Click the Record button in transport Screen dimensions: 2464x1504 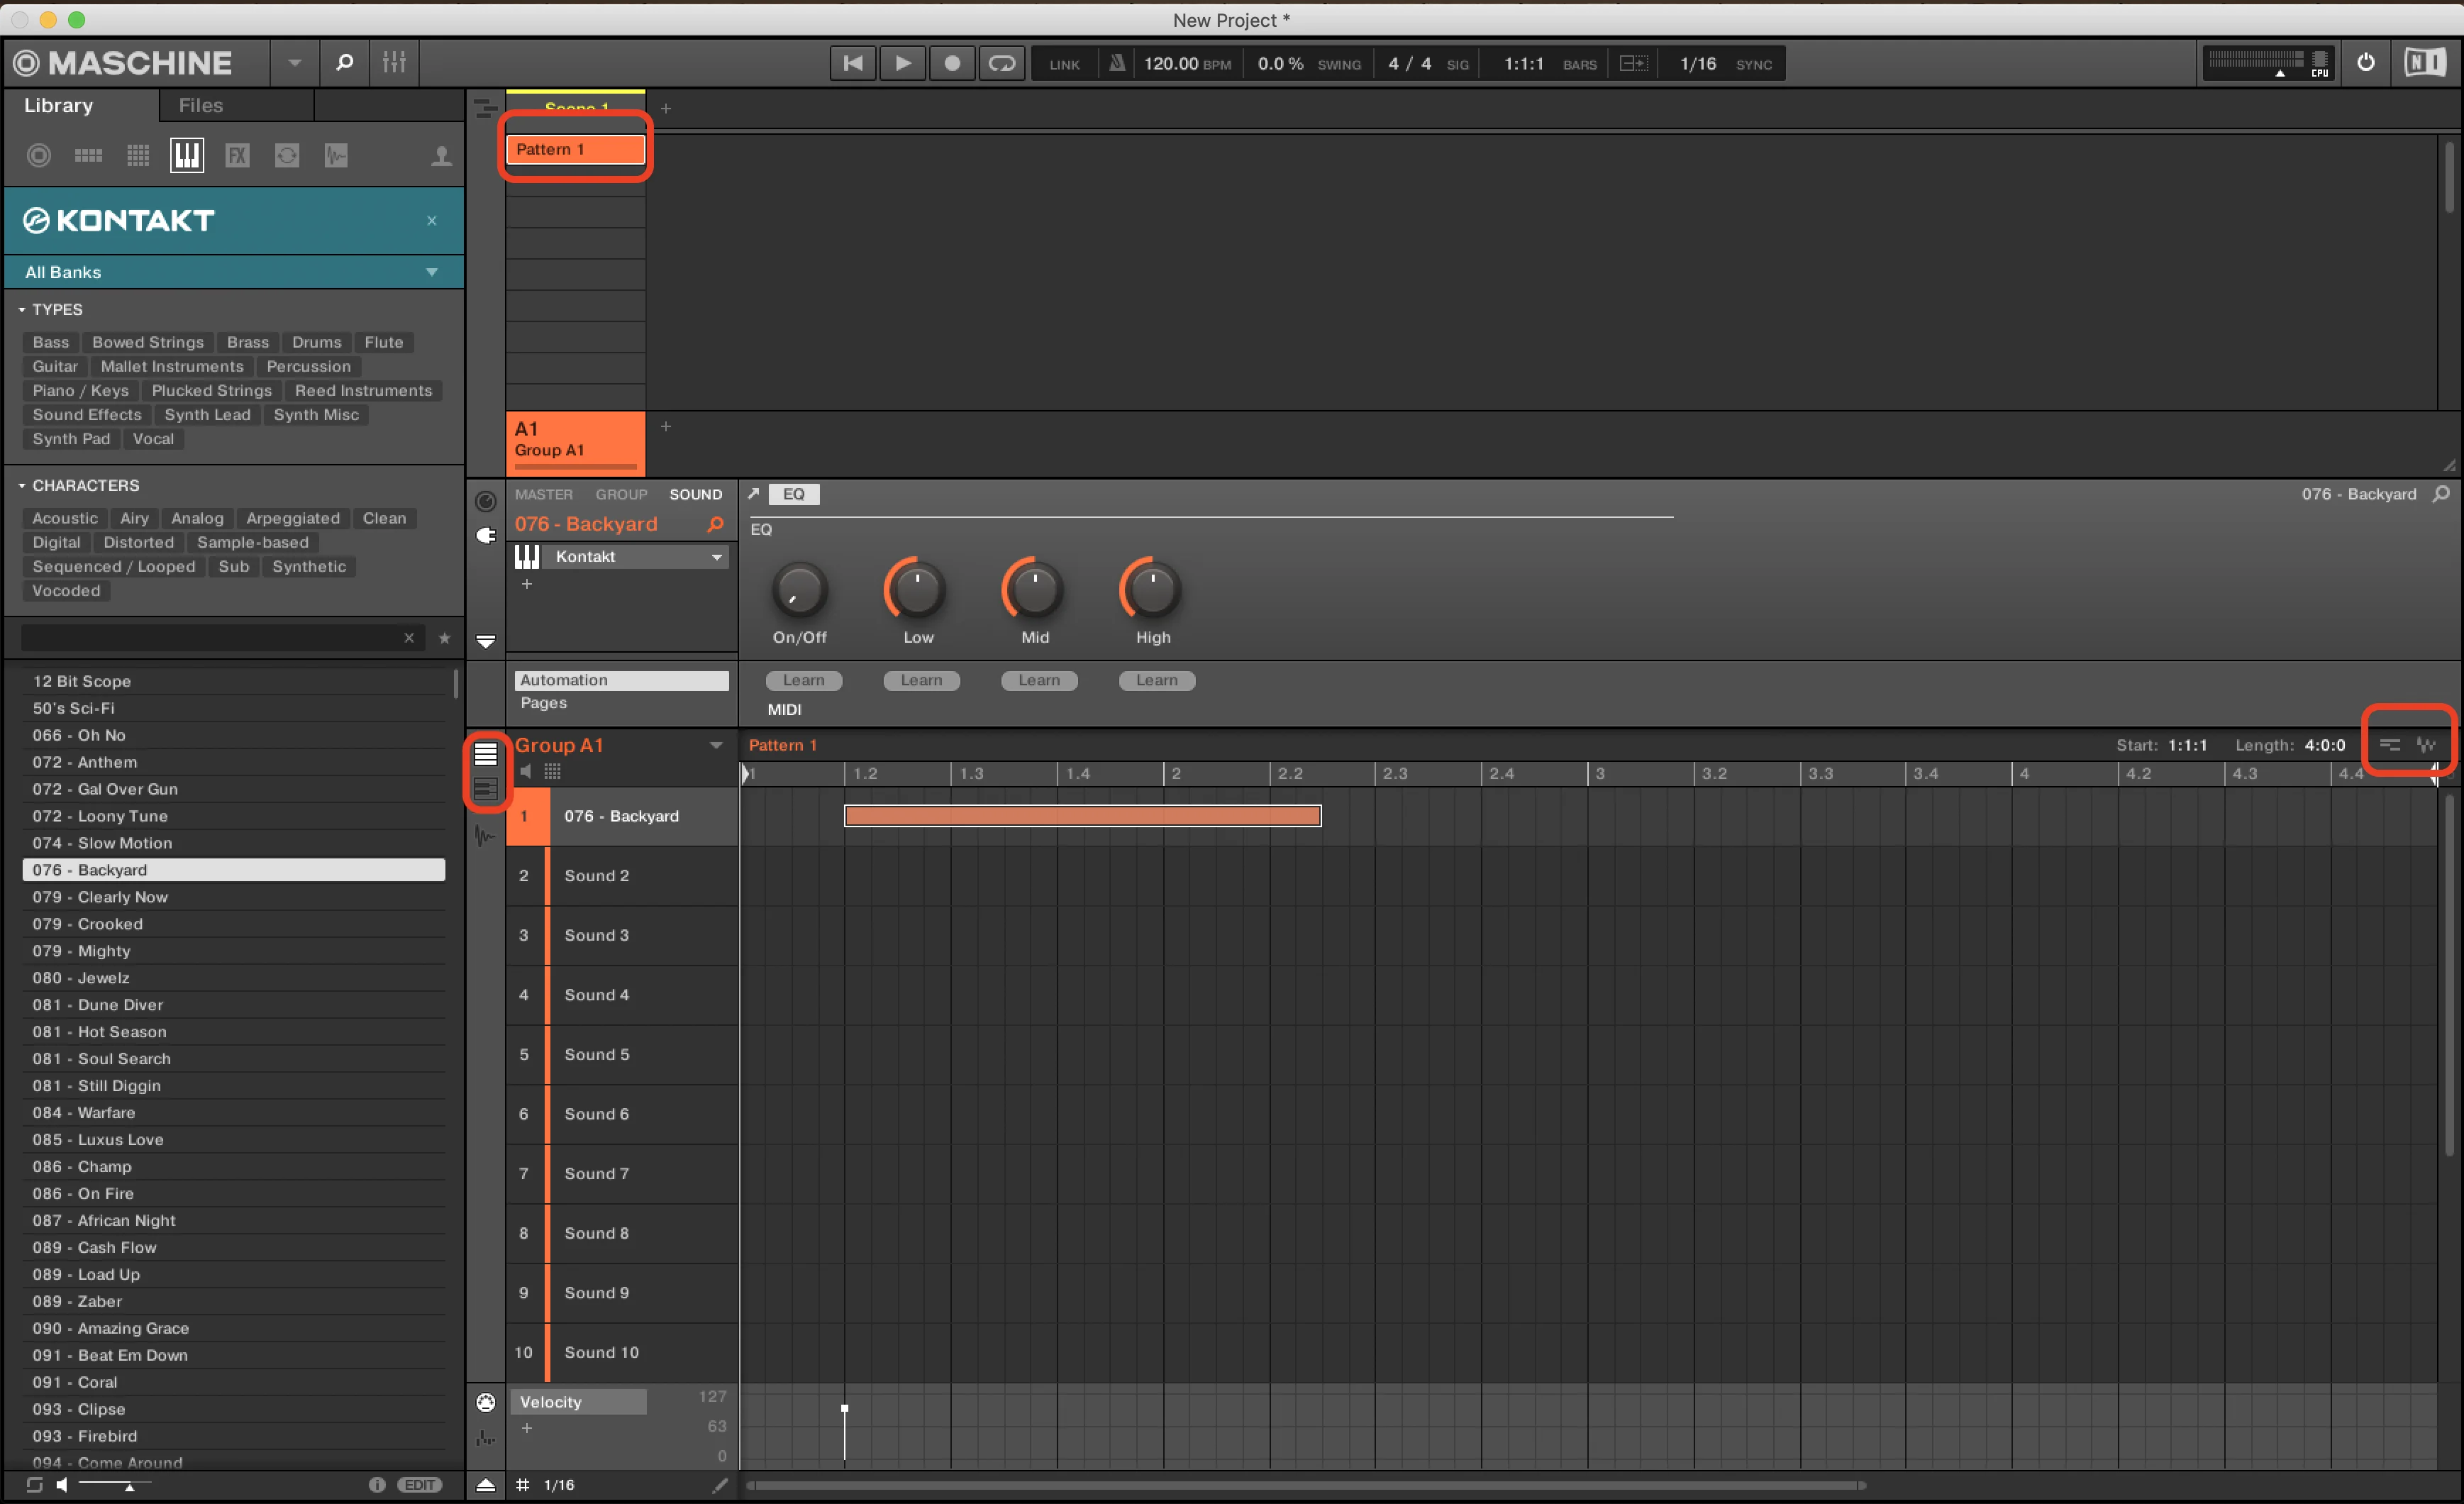952,63
